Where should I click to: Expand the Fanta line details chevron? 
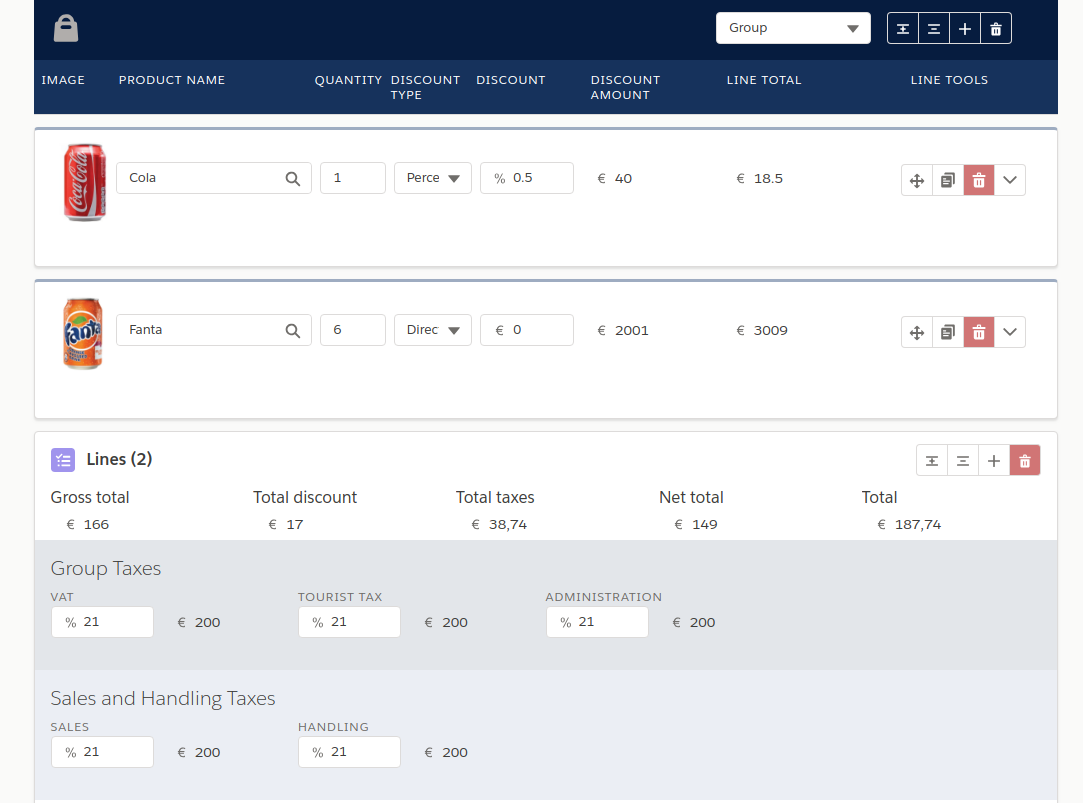pos(1010,332)
